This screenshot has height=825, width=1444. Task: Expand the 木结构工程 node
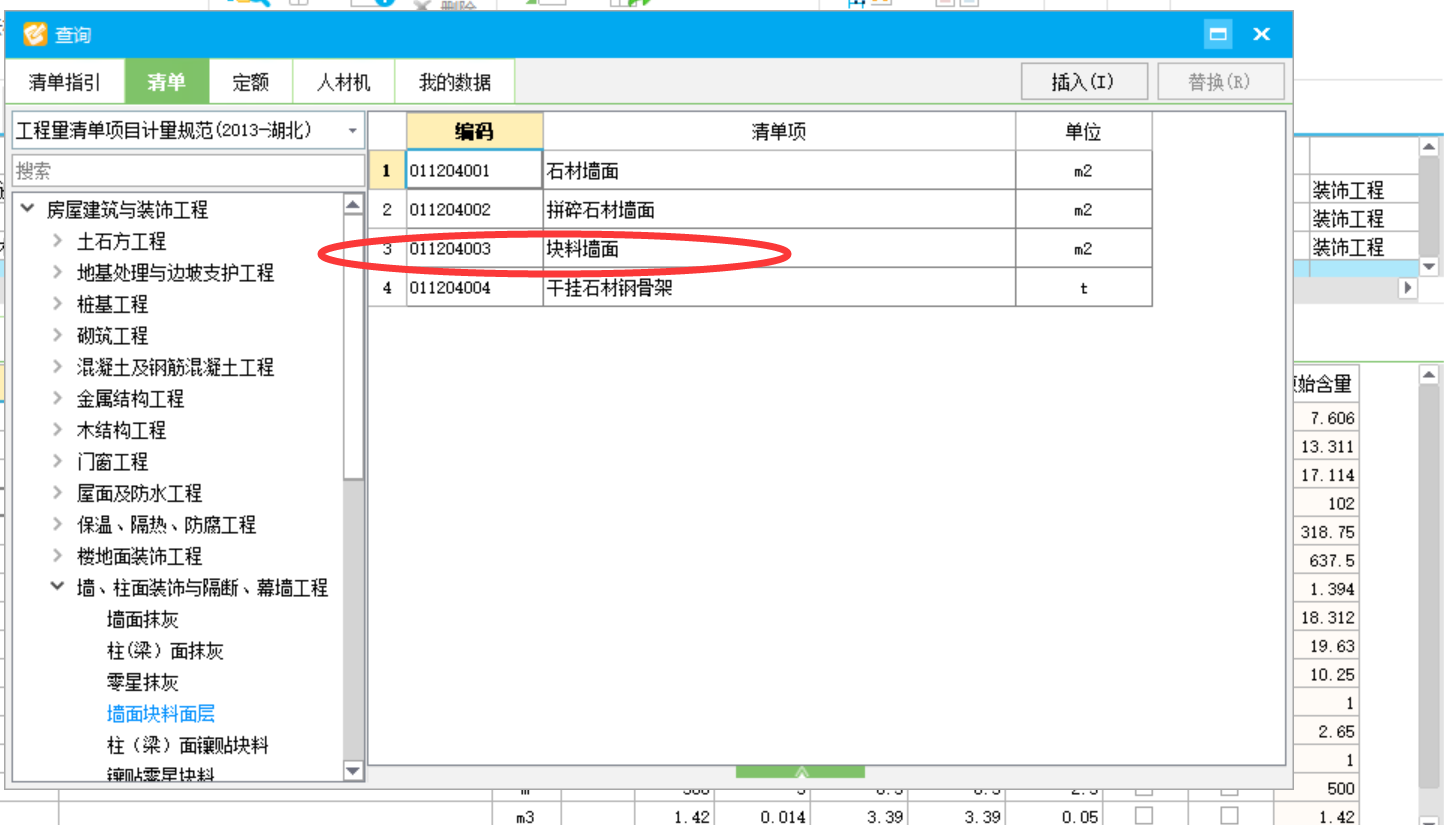pyautogui.click(x=57, y=430)
